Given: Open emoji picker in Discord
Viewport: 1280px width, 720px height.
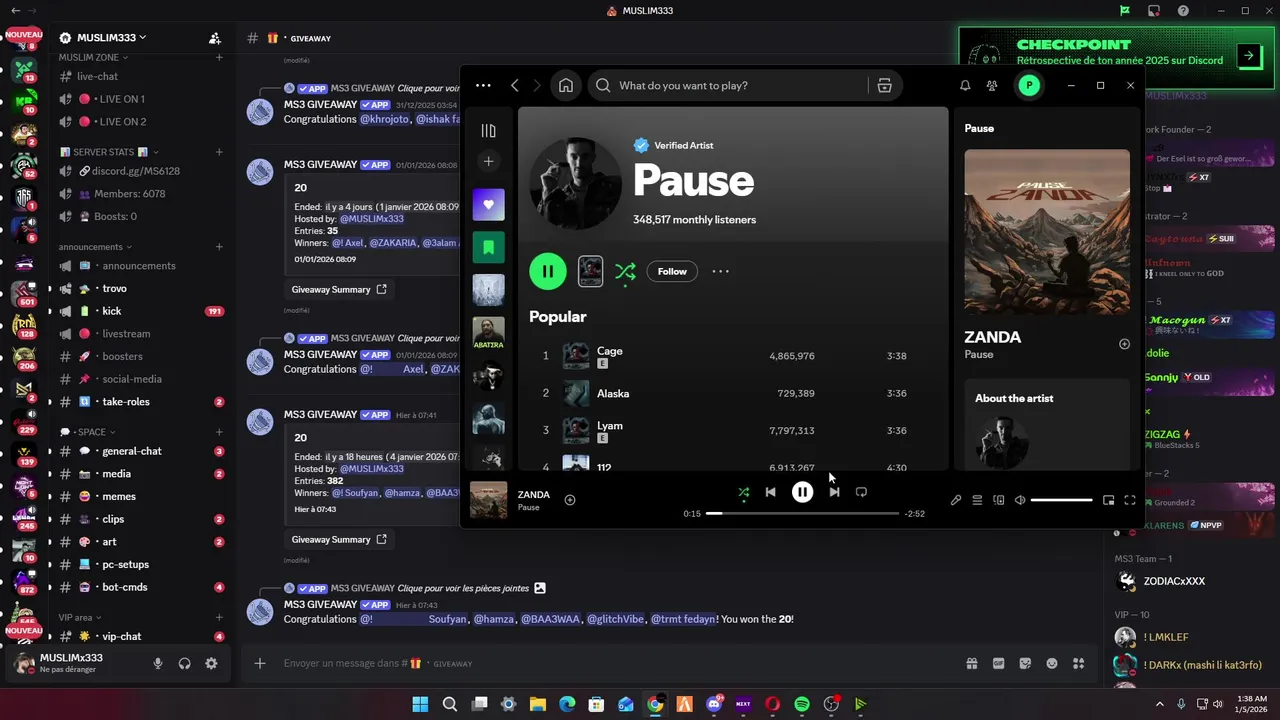Looking at the screenshot, I should coord(1052,663).
